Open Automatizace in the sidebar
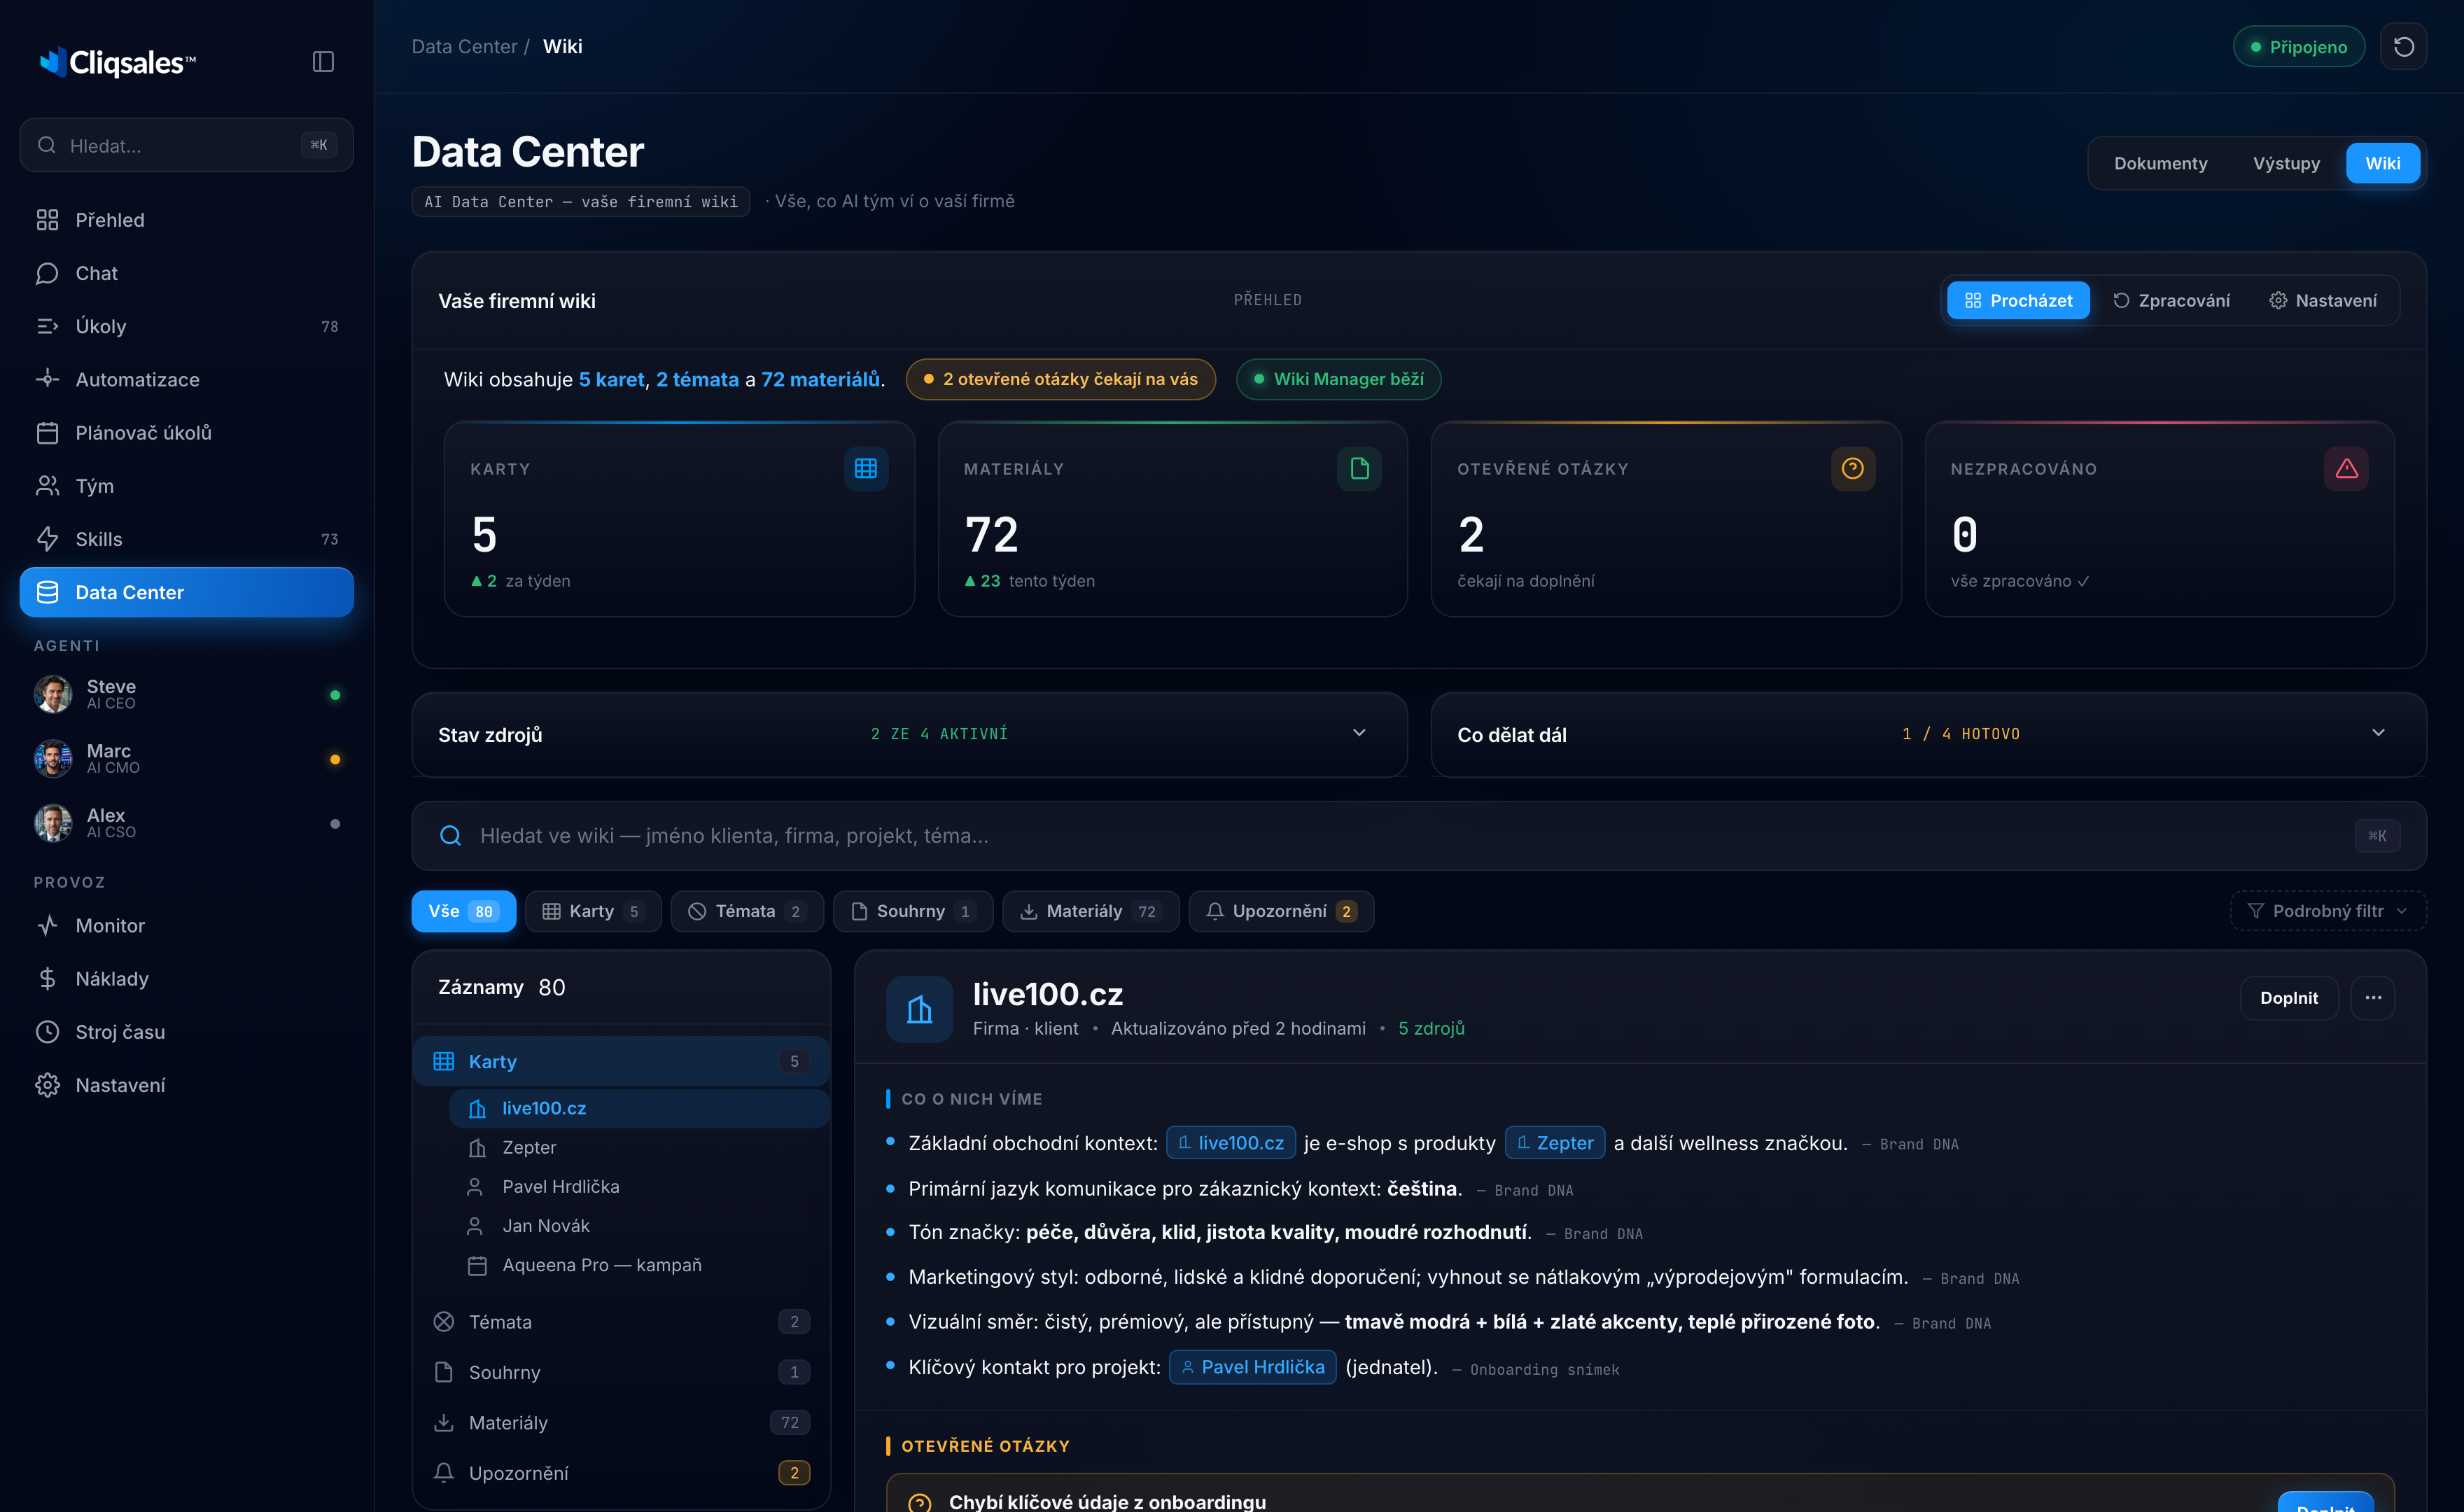 [x=187, y=379]
